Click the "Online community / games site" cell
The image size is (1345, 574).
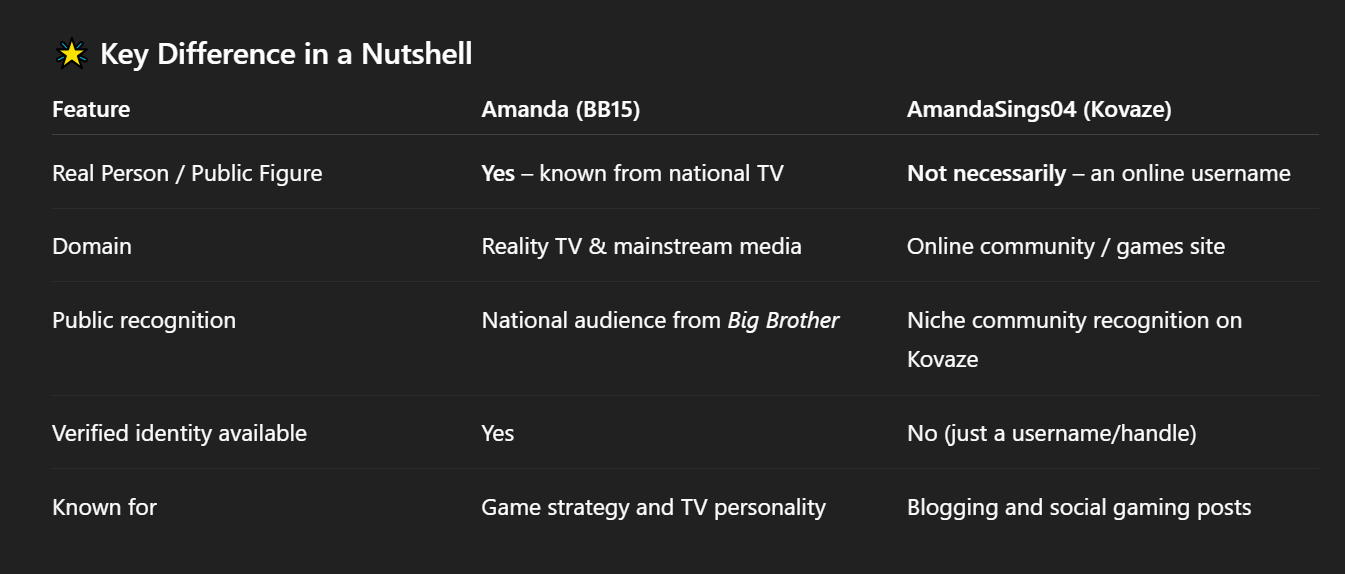[x=1065, y=246]
